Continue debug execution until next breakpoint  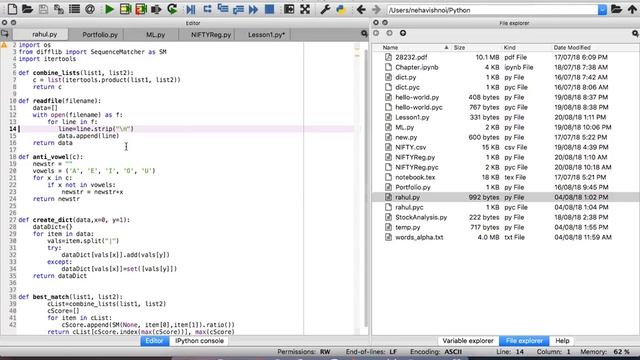[x=253, y=9]
